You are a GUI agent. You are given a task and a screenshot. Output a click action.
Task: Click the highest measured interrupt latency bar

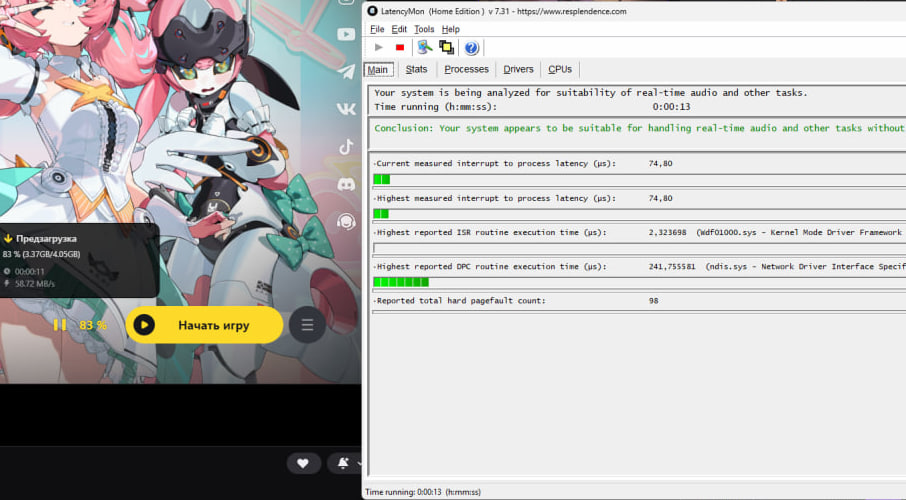pyautogui.click(x=640, y=214)
